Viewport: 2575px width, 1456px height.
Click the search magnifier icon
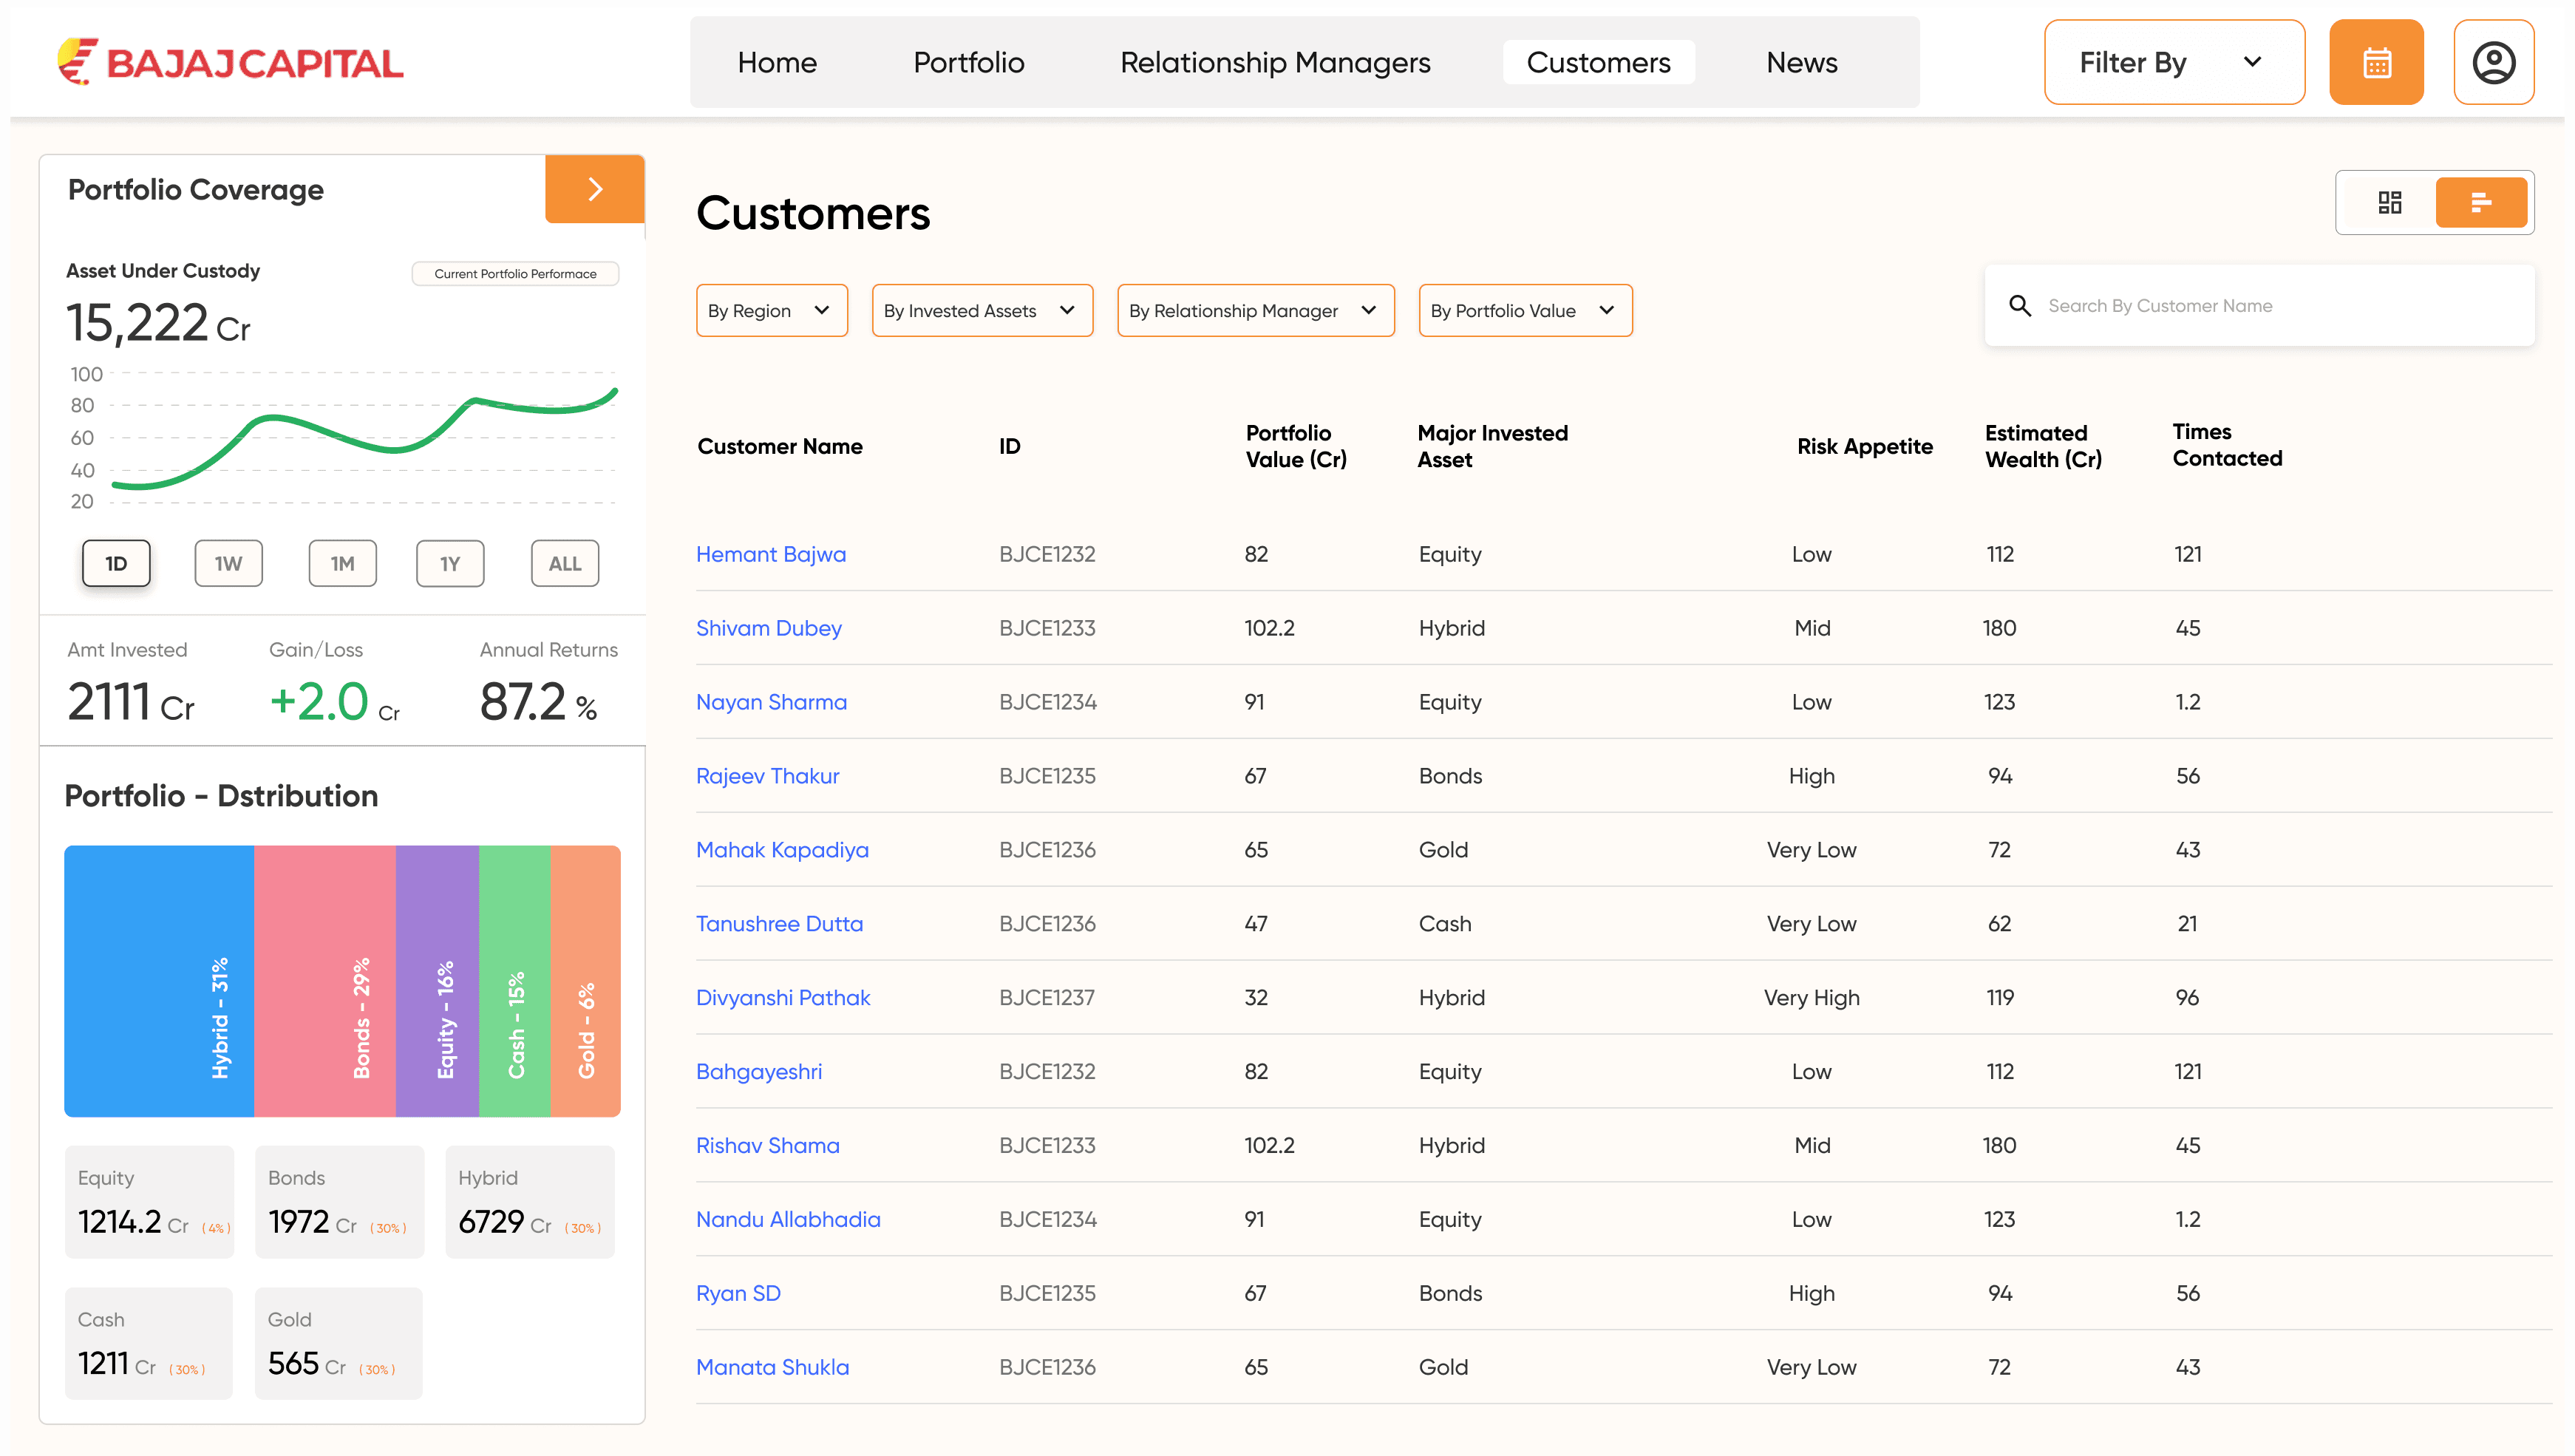click(2019, 306)
